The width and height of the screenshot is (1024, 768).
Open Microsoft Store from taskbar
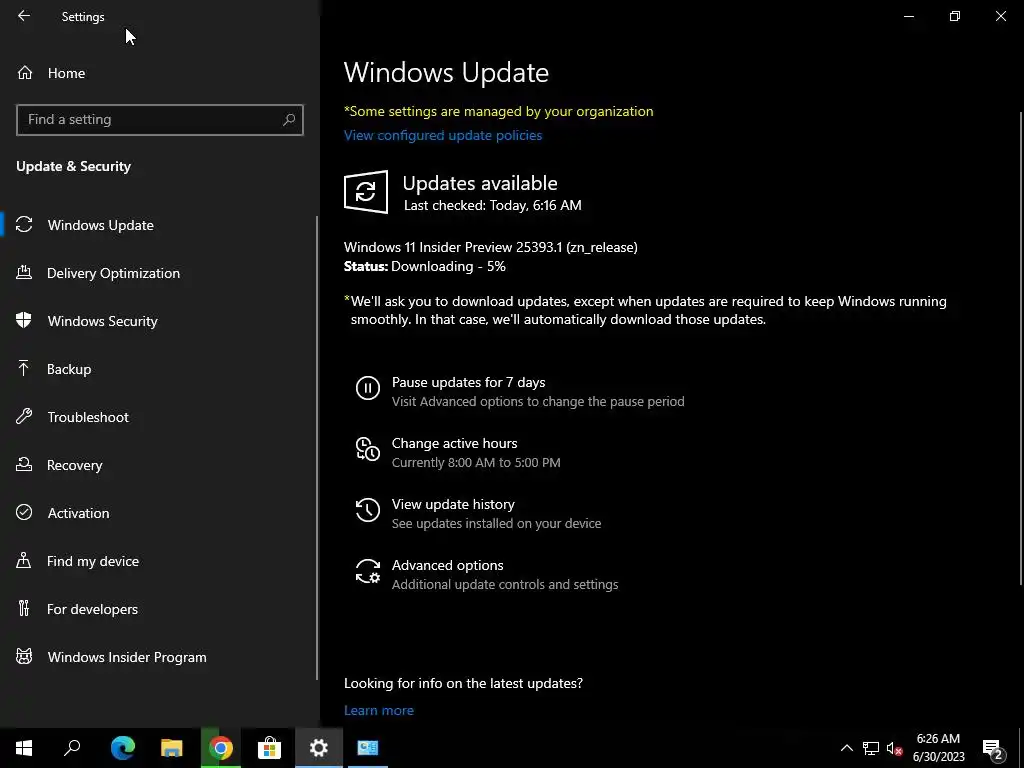point(269,748)
